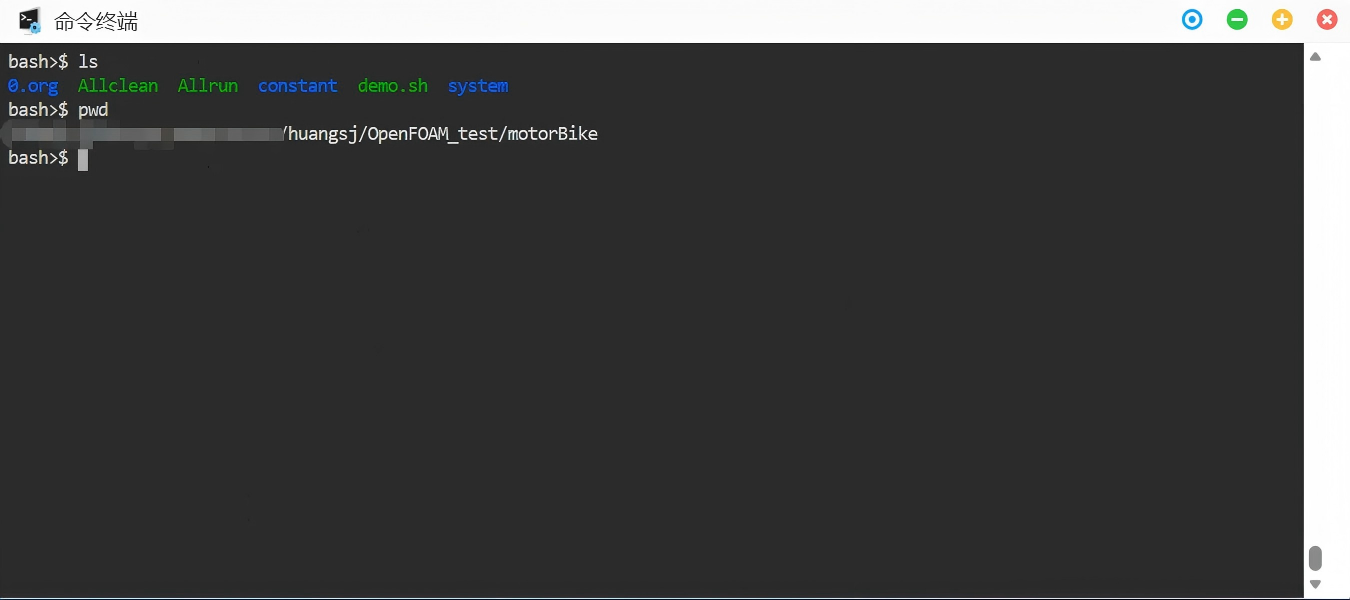This screenshot has height=600, width=1350.
Task: Click the red X close button
Action: (1327, 19)
